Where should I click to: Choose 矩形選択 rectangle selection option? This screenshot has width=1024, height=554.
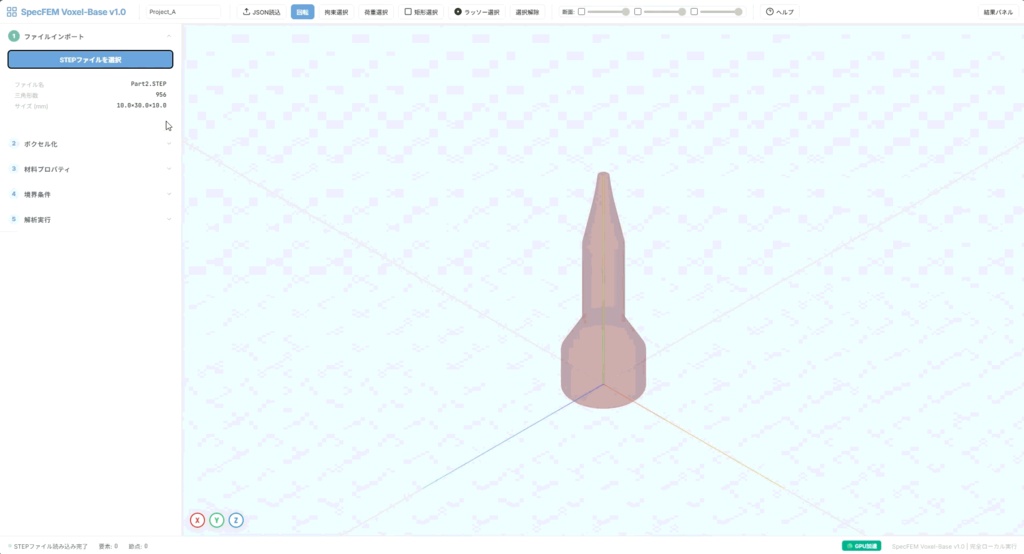[x=421, y=12]
